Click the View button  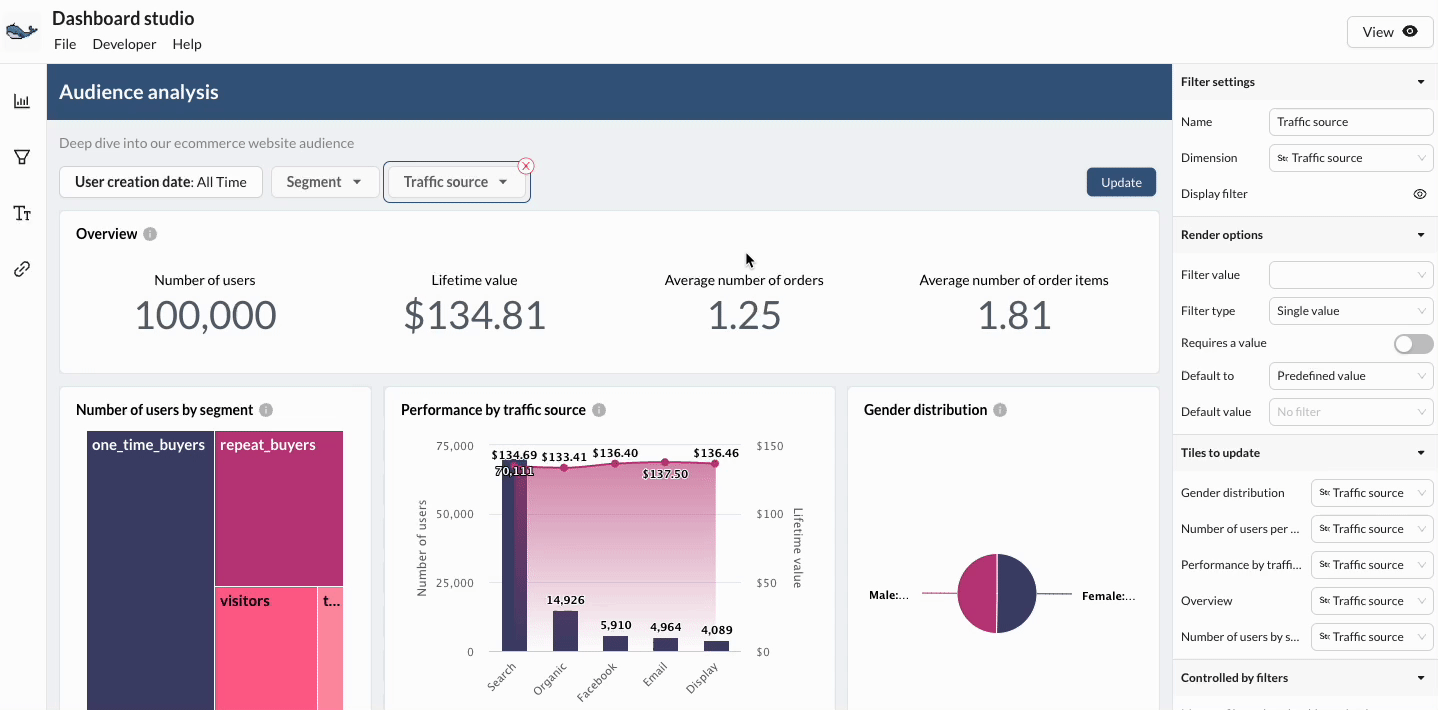click(1389, 32)
